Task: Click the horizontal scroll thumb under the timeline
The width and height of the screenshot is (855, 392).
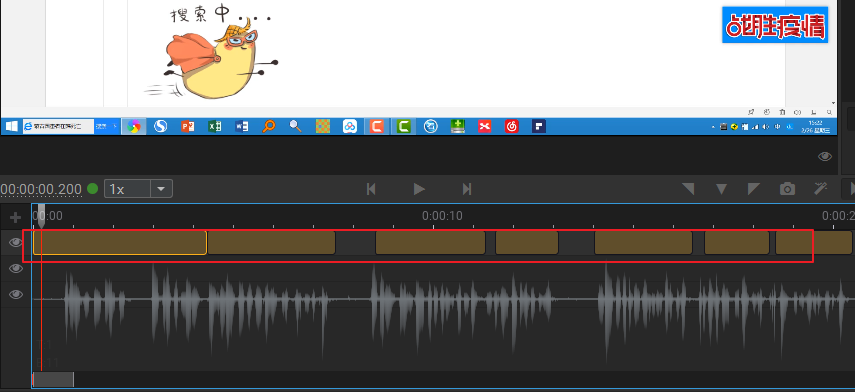Action: point(53,379)
